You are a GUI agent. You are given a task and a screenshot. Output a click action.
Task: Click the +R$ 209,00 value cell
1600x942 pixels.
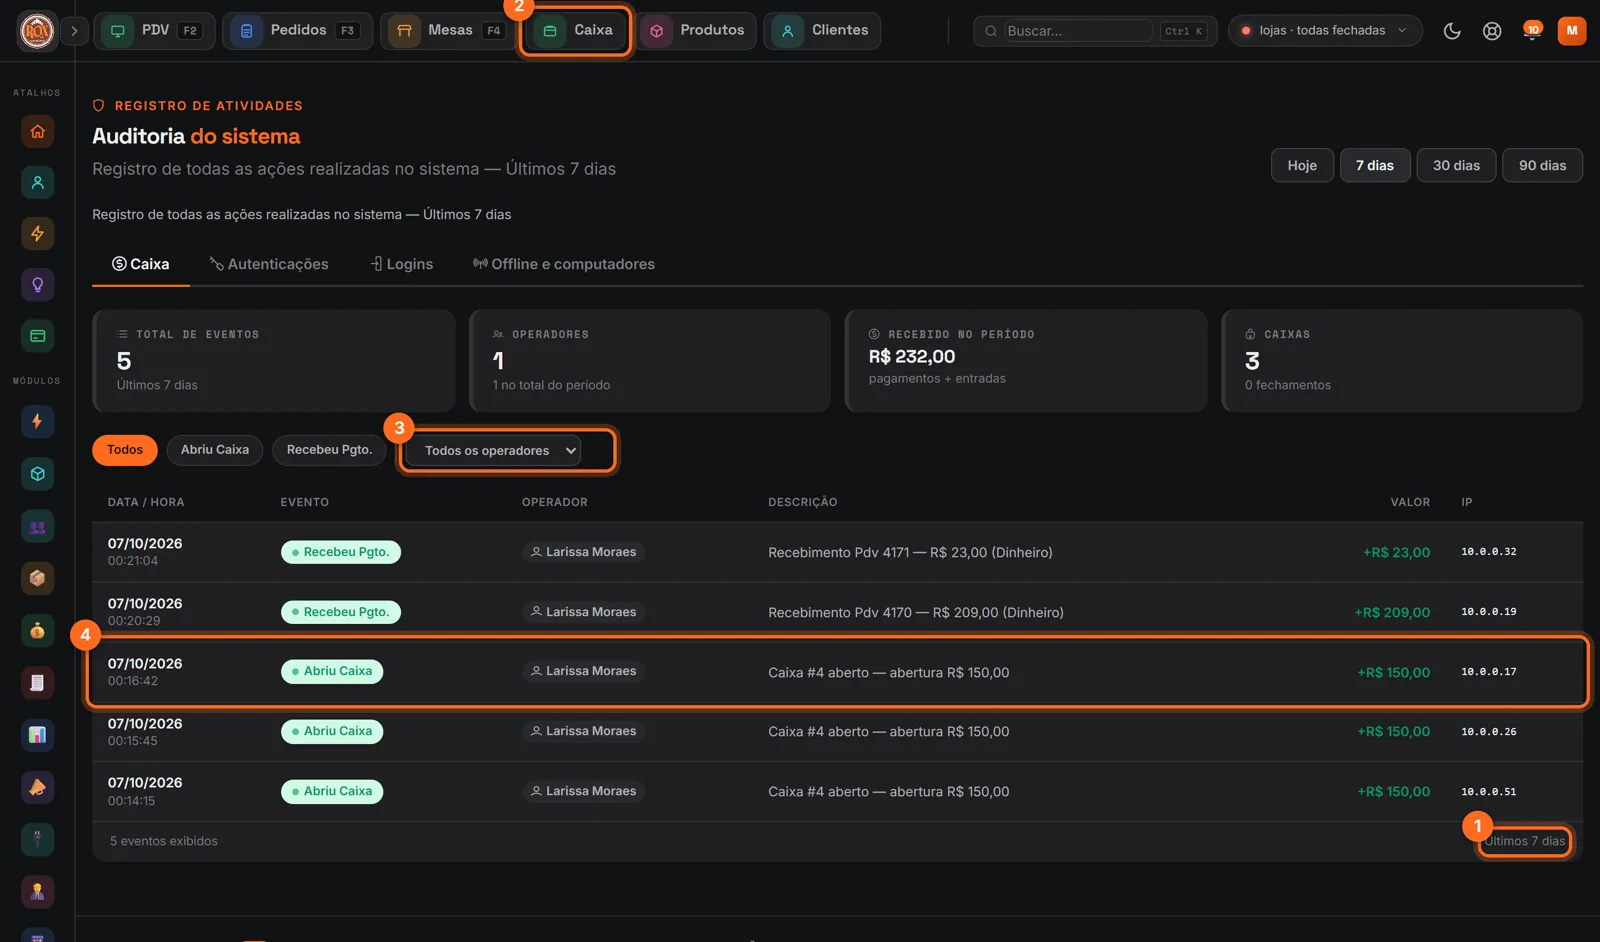[x=1392, y=613]
